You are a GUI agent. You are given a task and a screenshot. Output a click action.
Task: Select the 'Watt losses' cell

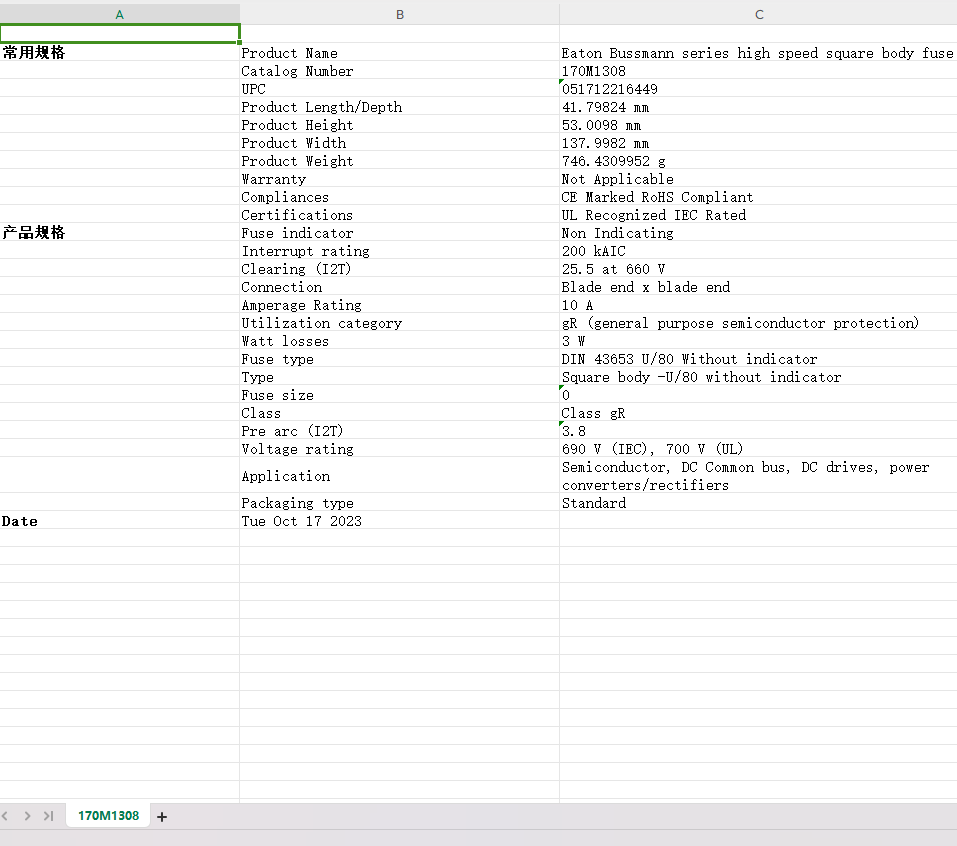point(400,341)
